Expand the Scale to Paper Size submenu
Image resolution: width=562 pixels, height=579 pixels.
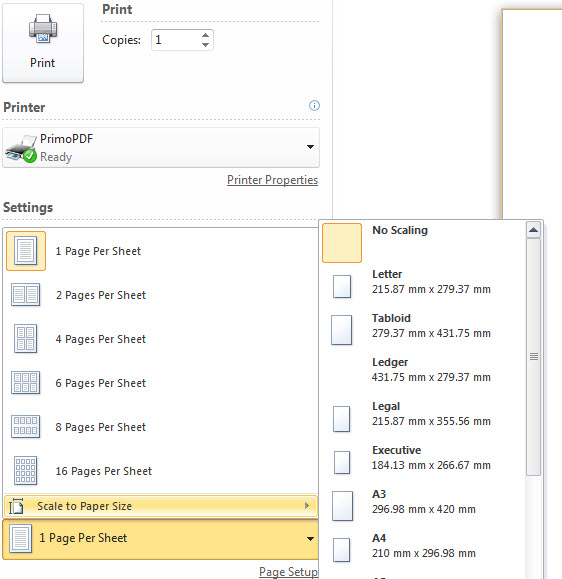tap(161, 506)
